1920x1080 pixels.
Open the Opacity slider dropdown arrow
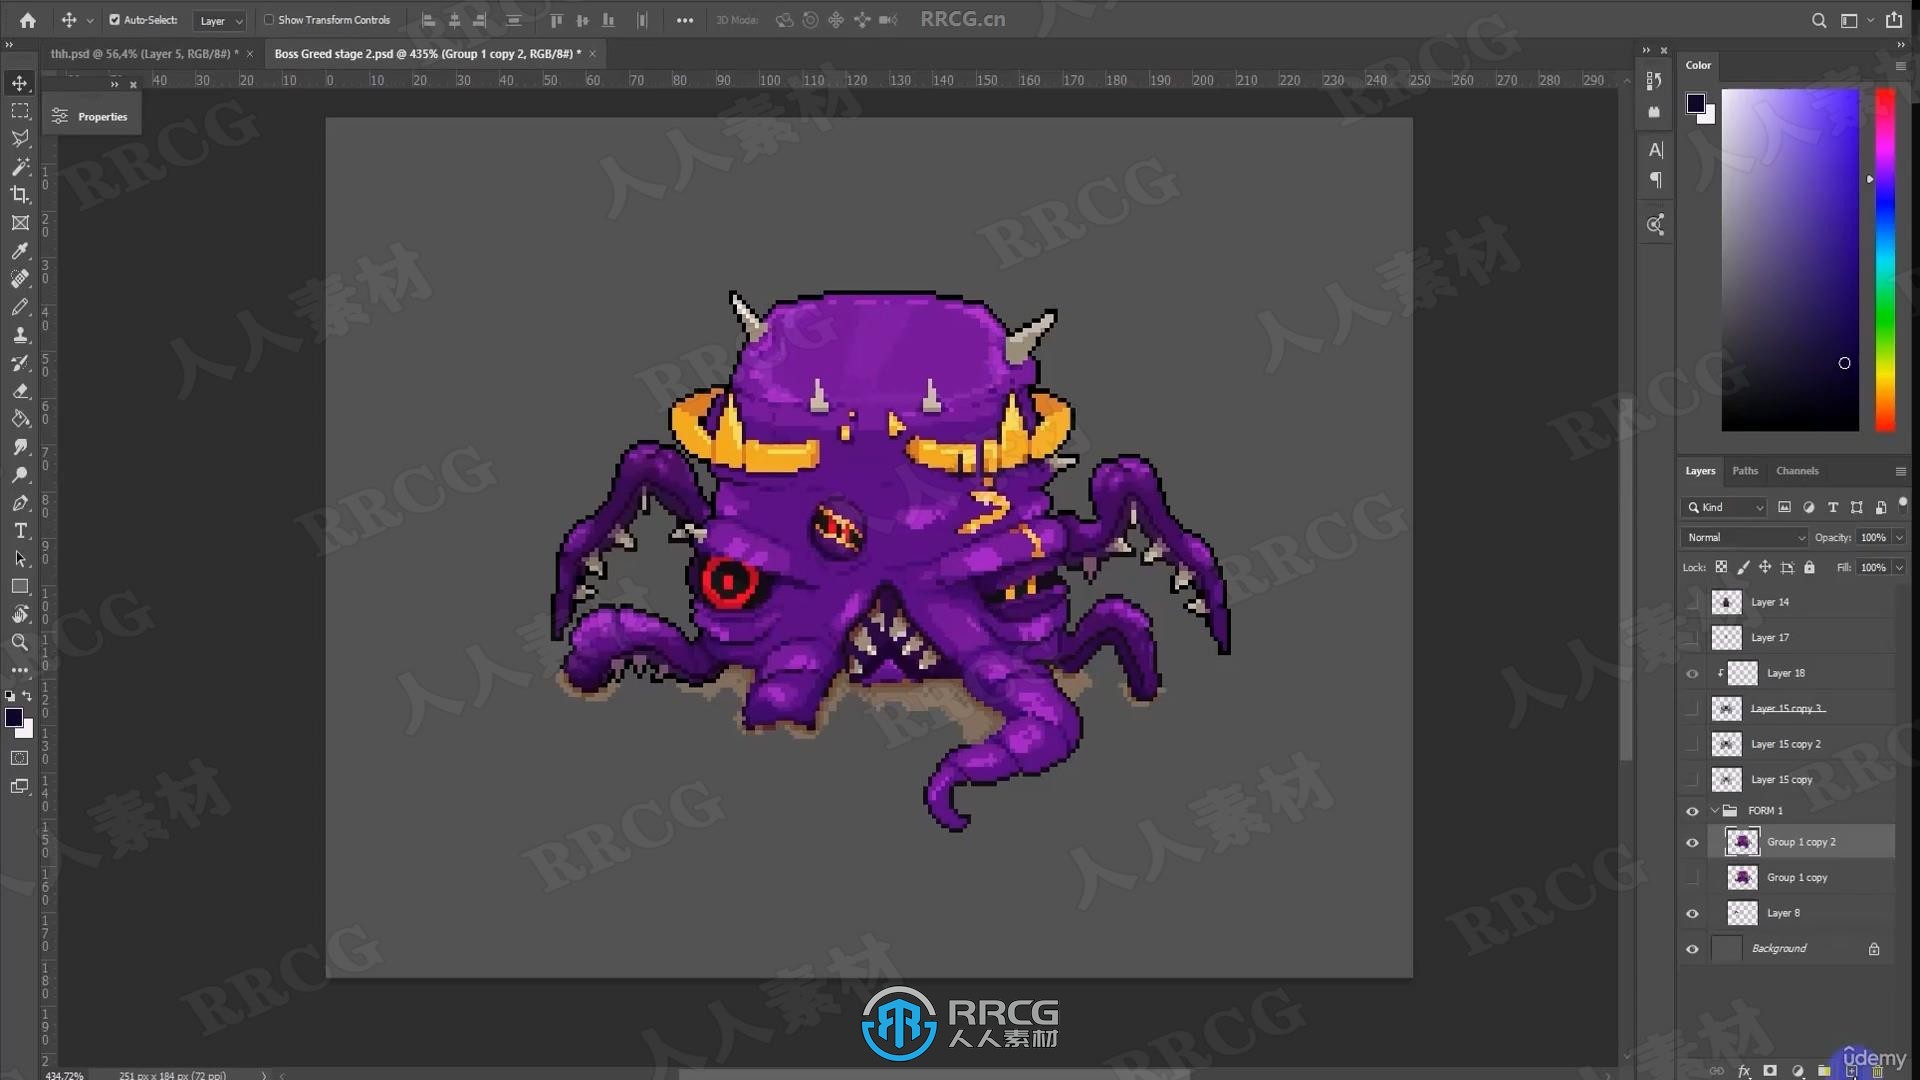1899,538
